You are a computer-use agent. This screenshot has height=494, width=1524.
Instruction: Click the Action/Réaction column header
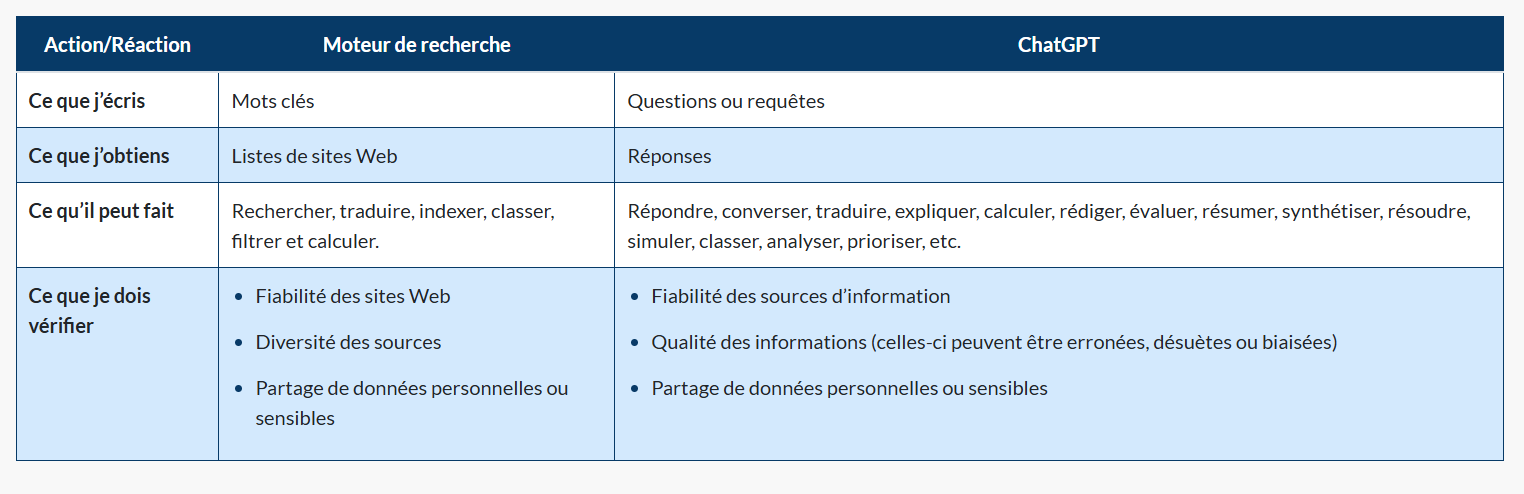click(117, 45)
